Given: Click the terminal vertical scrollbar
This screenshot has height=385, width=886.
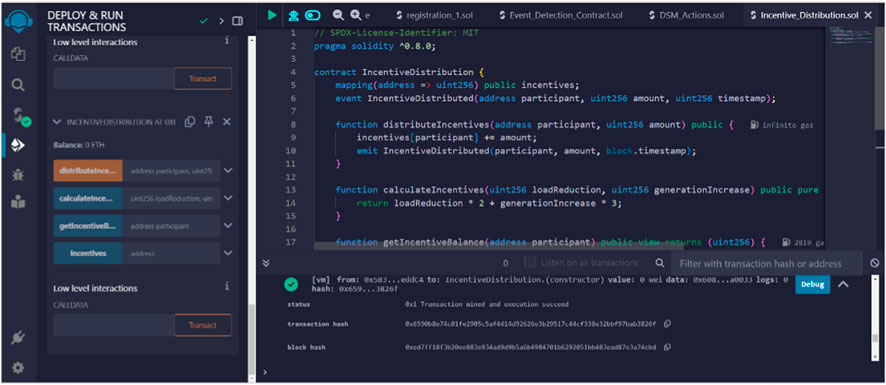Looking at the screenshot, I should point(875,338).
